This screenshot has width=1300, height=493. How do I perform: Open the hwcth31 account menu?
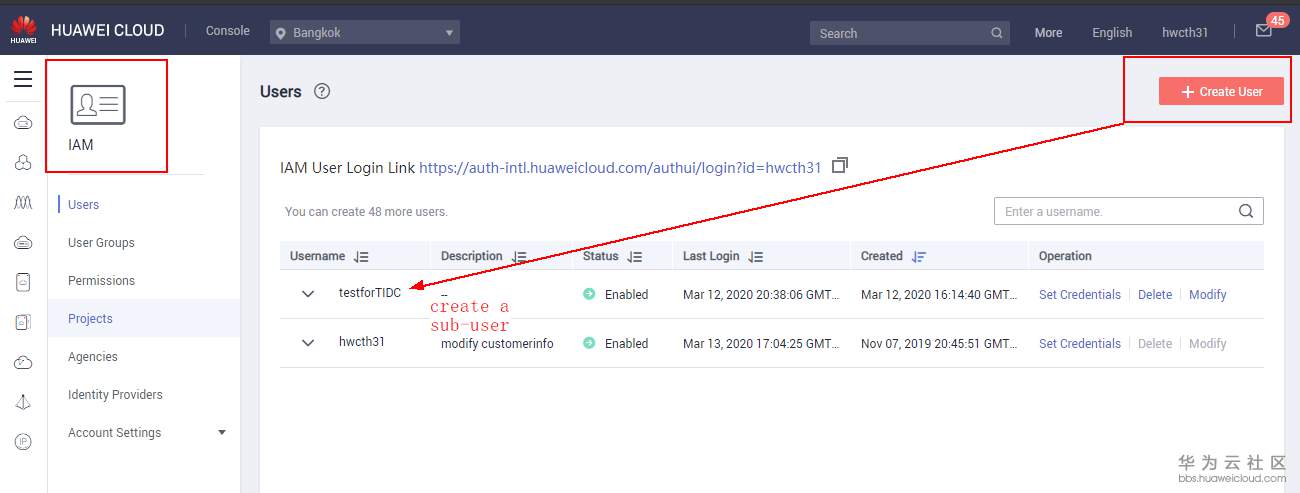tap(1185, 33)
